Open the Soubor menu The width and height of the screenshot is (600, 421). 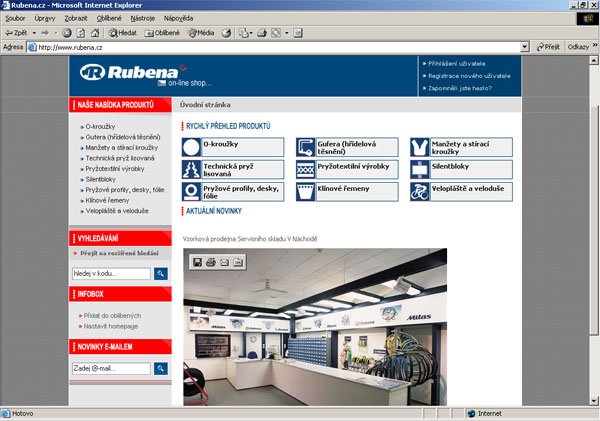(15, 18)
